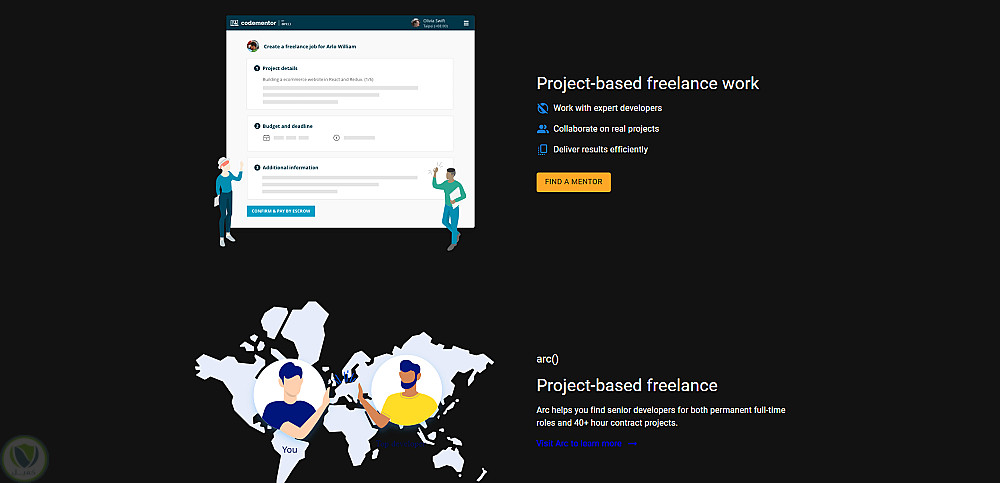This screenshot has height=483, width=1000.
Task: Click the 'Additional information' section label
Action: tap(290, 167)
